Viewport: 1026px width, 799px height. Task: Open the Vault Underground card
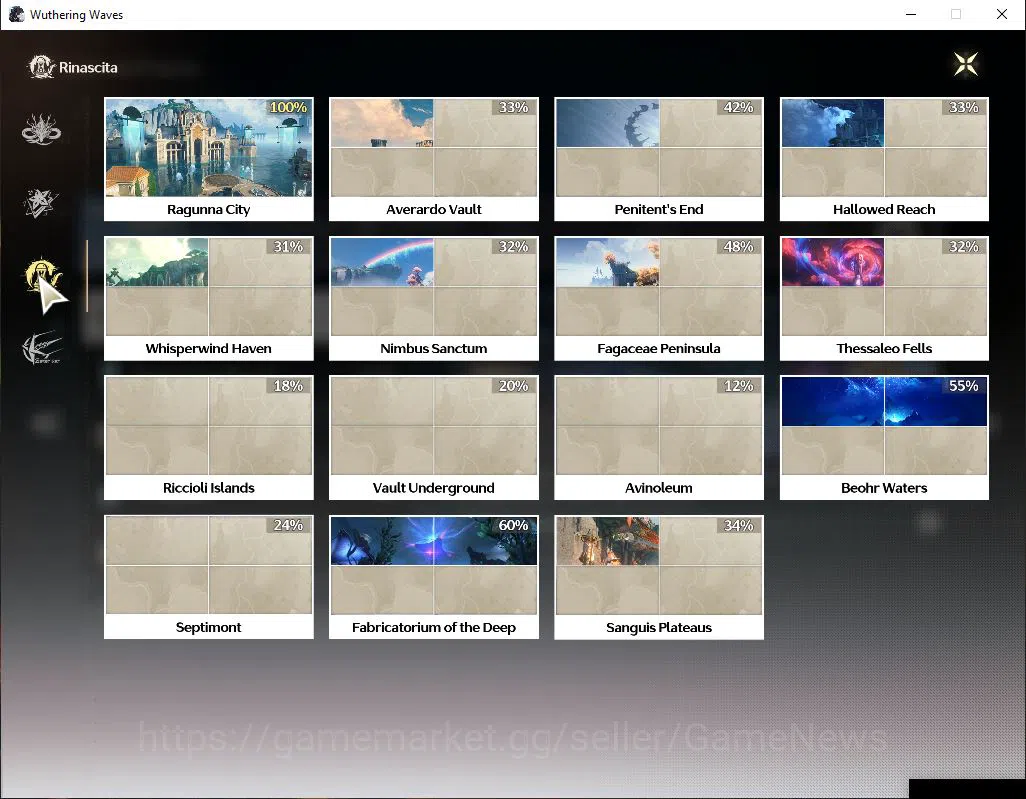click(x=434, y=438)
